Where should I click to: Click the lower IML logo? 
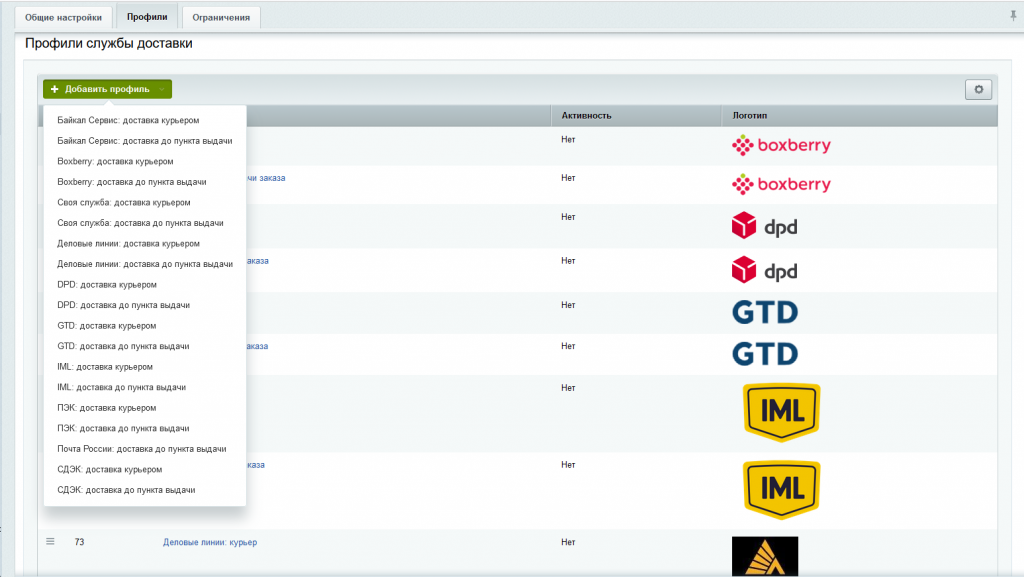click(x=782, y=490)
